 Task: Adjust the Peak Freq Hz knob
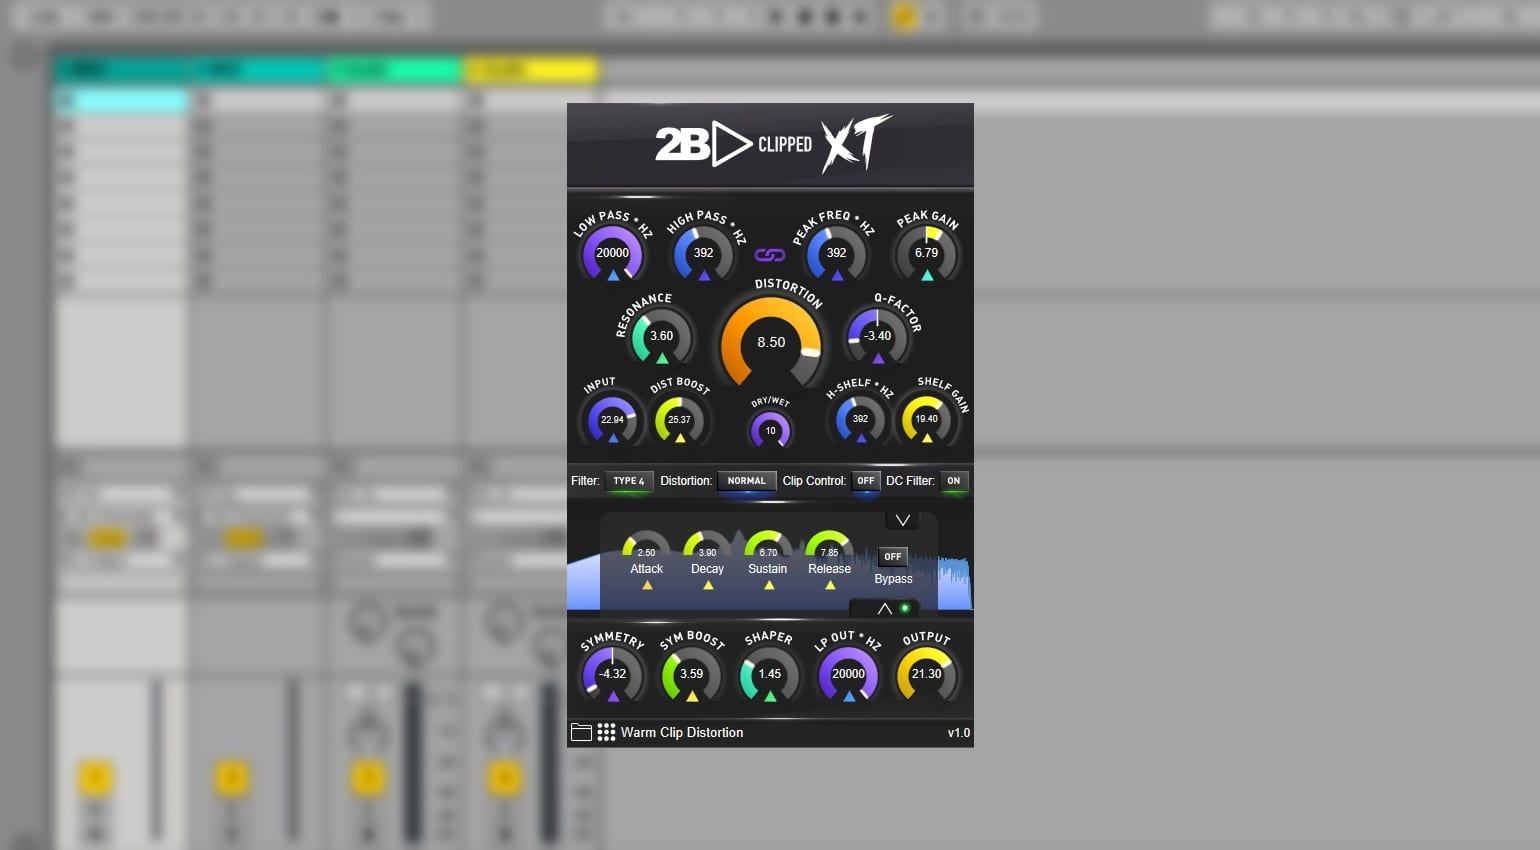click(837, 253)
